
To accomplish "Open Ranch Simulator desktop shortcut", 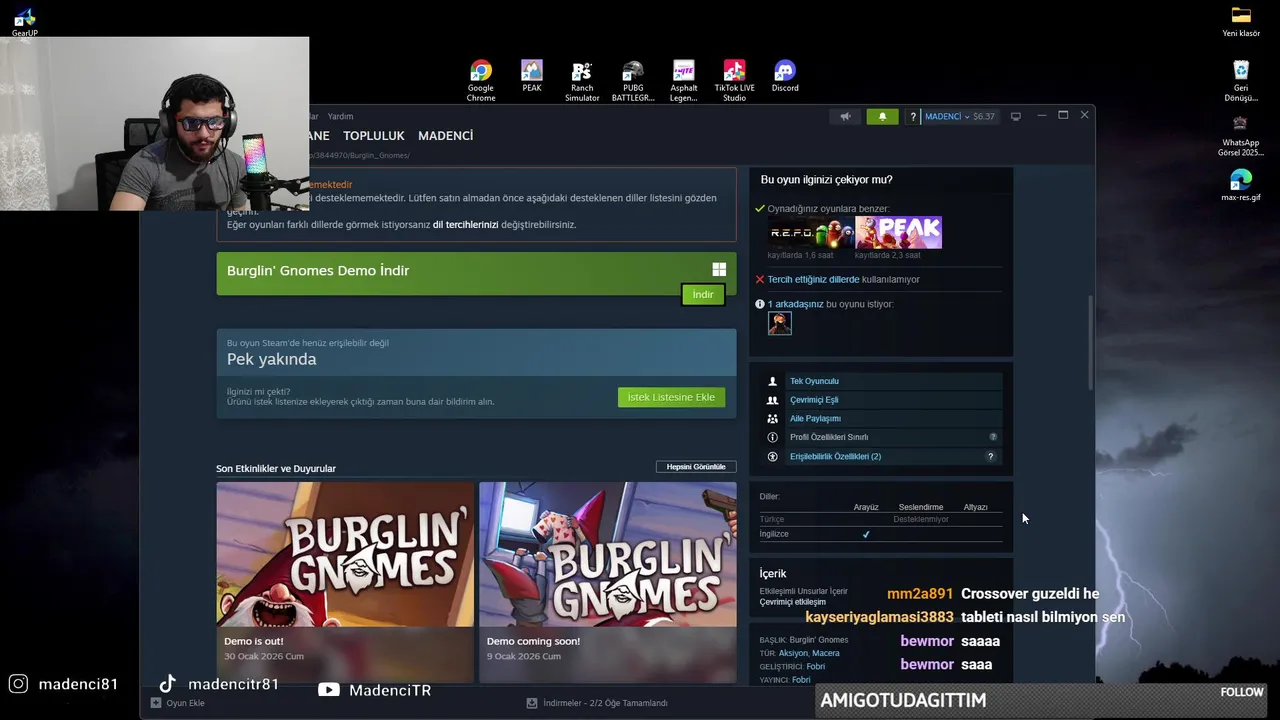I will [x=582, y=82].
